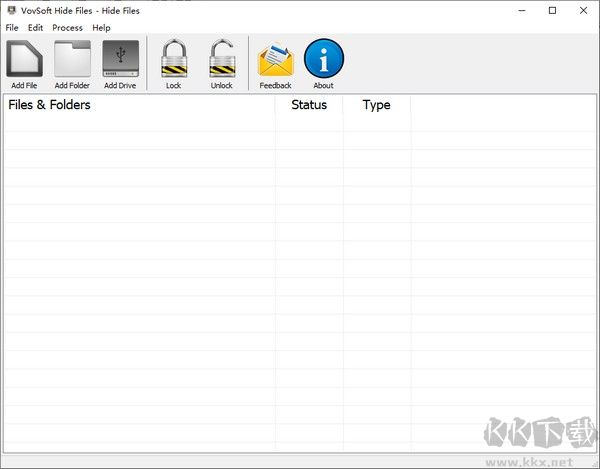Screen dimensions: 600x469
Task: Click the Unlock open padlock icon
Action: 222,58
